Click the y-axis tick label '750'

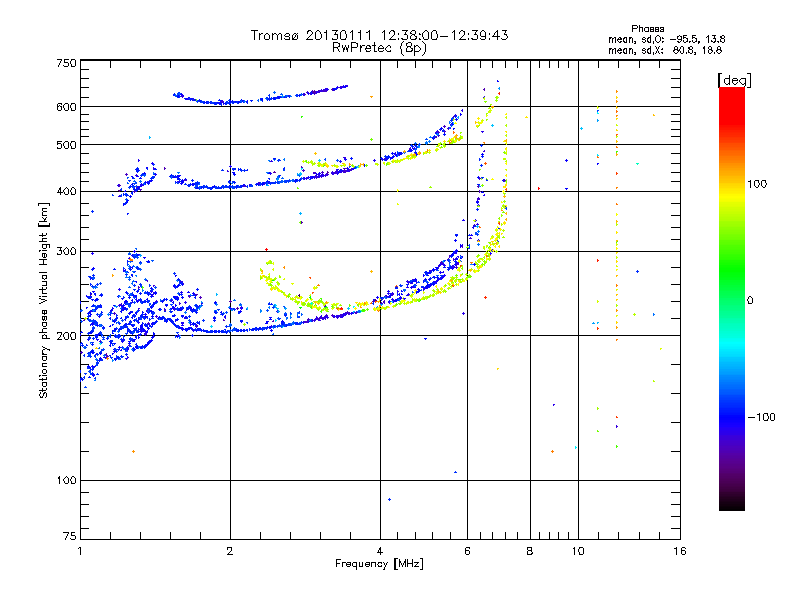pos(66,63)
